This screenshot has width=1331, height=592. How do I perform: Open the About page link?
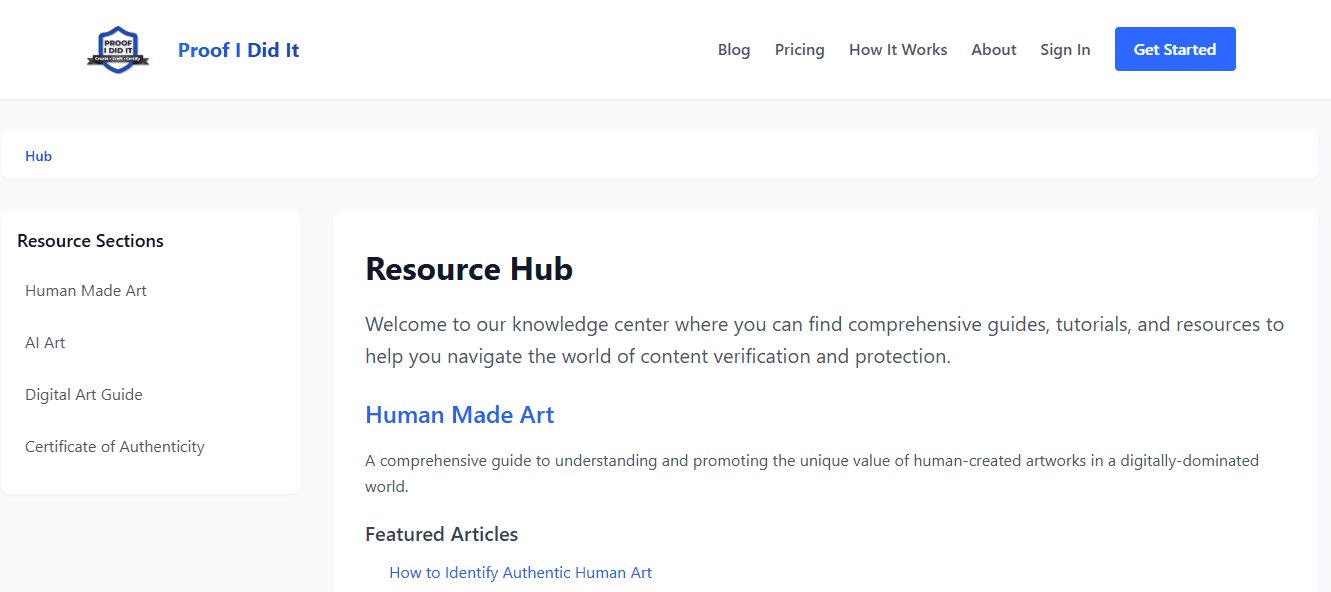pyautogui.click(x=993, y=50)
